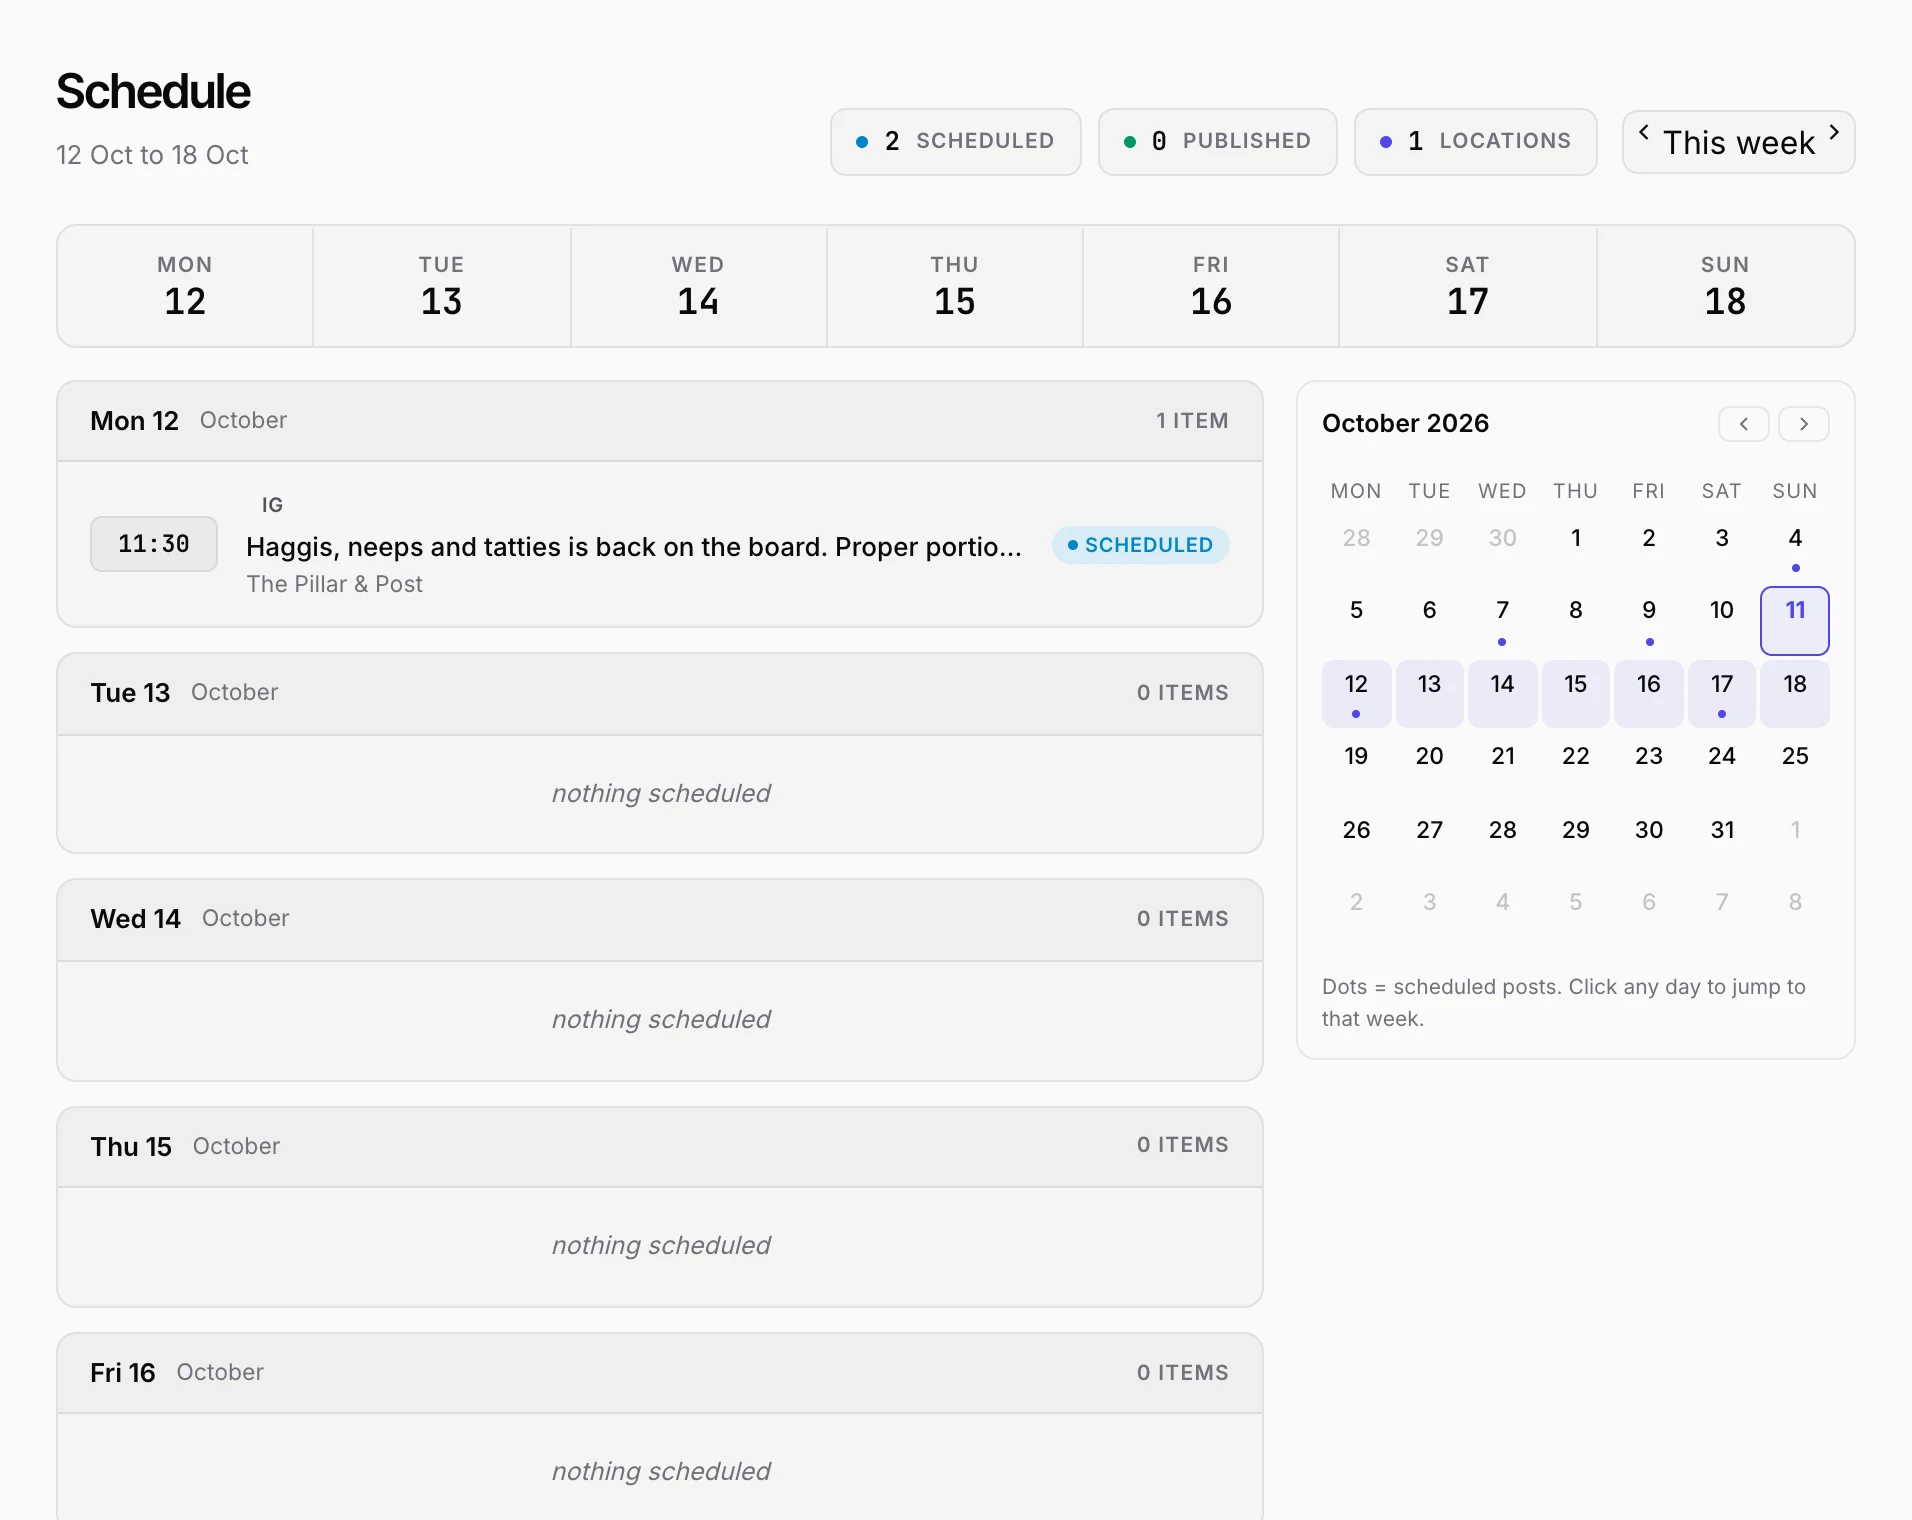Click the 1 ITEM count for Monday
This screenshot has height=1520, width=1912.
[x=1192, y=421]
